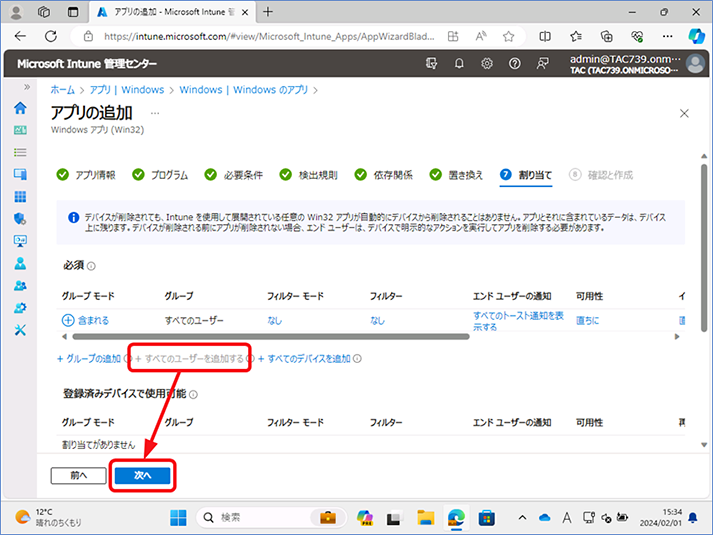Open the feedback icon in the Intune header

pyautogui.click(x=542, y=64)
